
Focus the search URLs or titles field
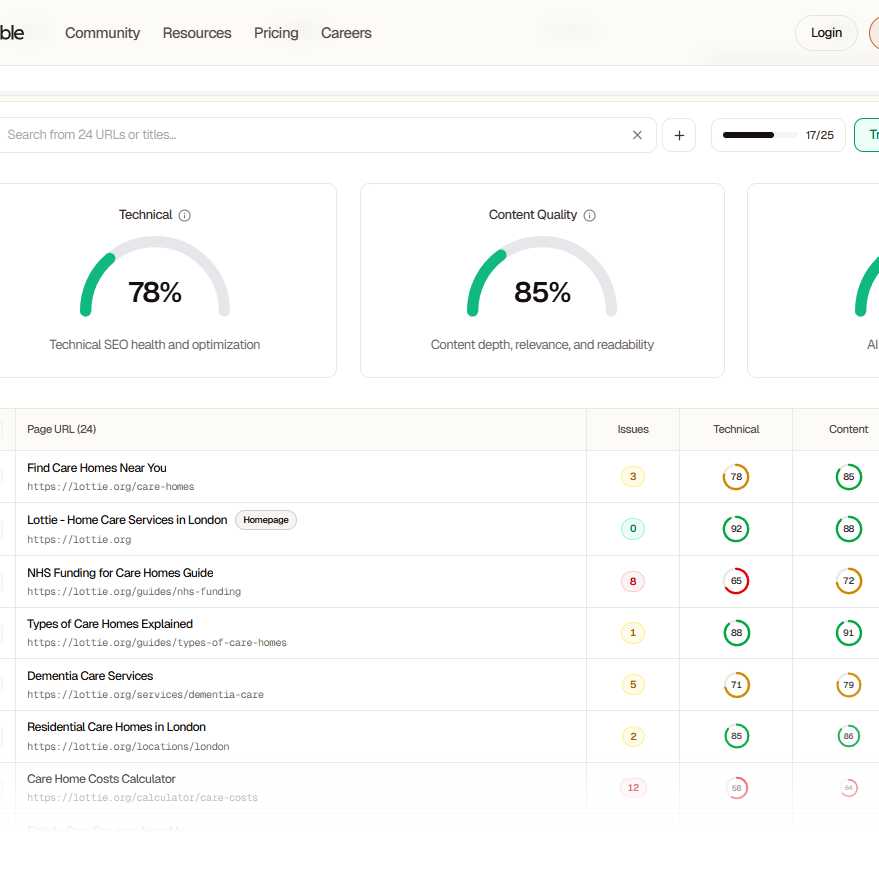tap(310, 135)
